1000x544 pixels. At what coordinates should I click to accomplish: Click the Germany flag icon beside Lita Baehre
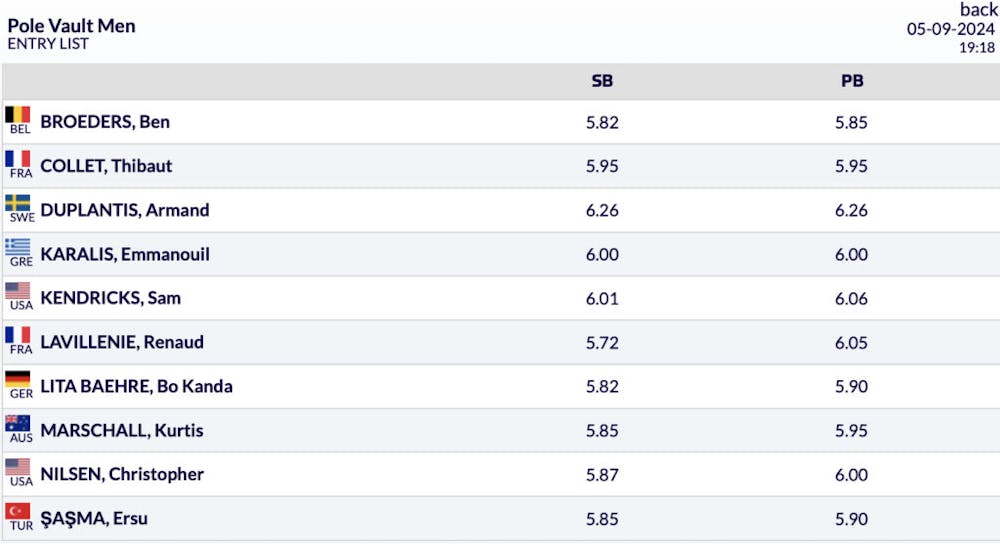point(18,379)
